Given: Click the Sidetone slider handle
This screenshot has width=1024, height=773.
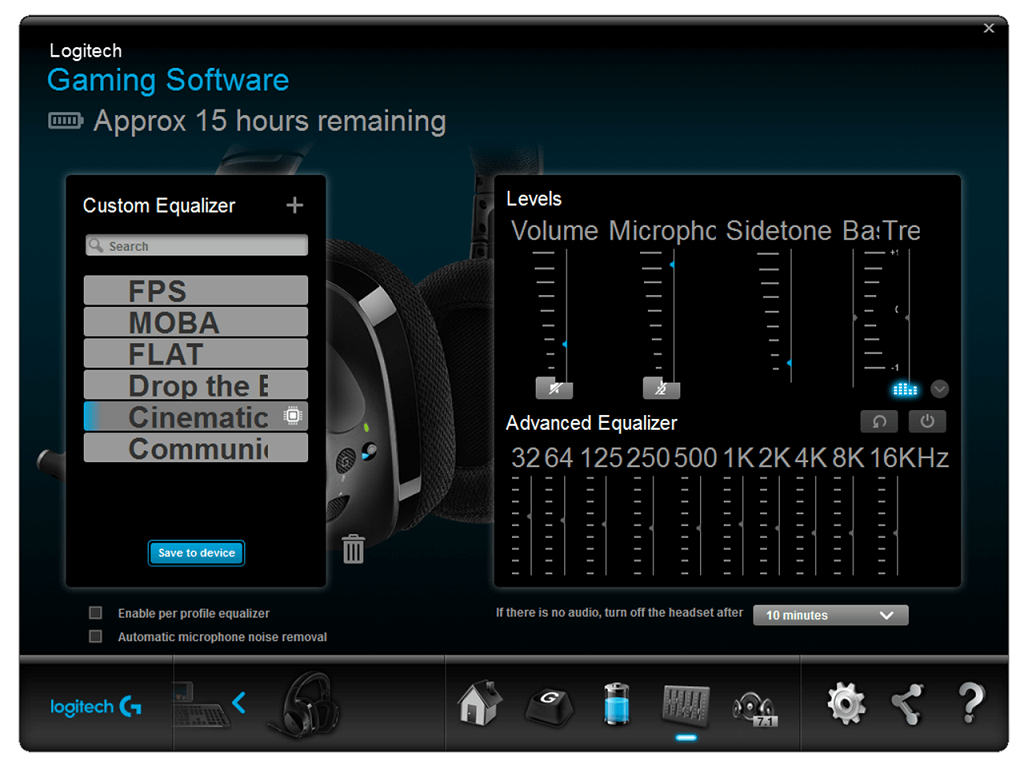Looking at the screenshot, I should point(790,362).
